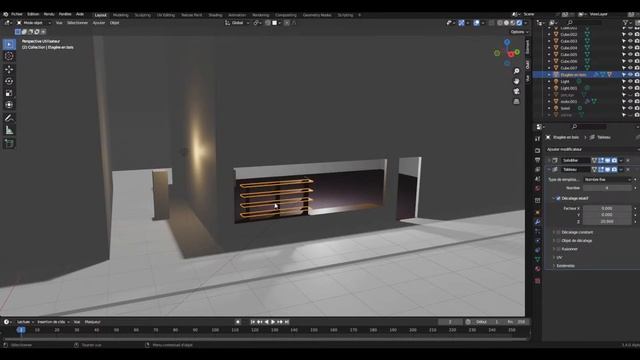
Task: Hide Light object with its eye icon
Action: [x=630, y=81]
